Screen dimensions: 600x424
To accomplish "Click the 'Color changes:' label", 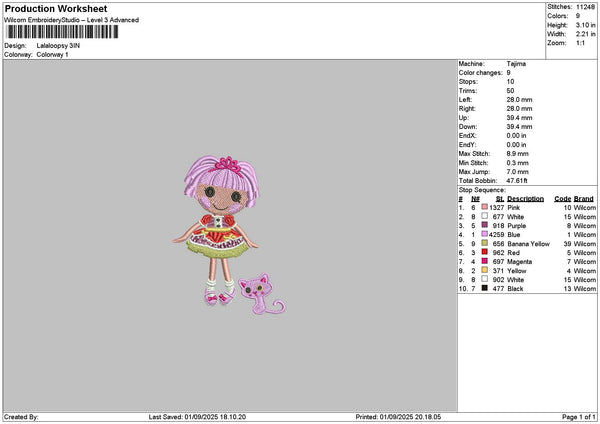I will (480, 73).
